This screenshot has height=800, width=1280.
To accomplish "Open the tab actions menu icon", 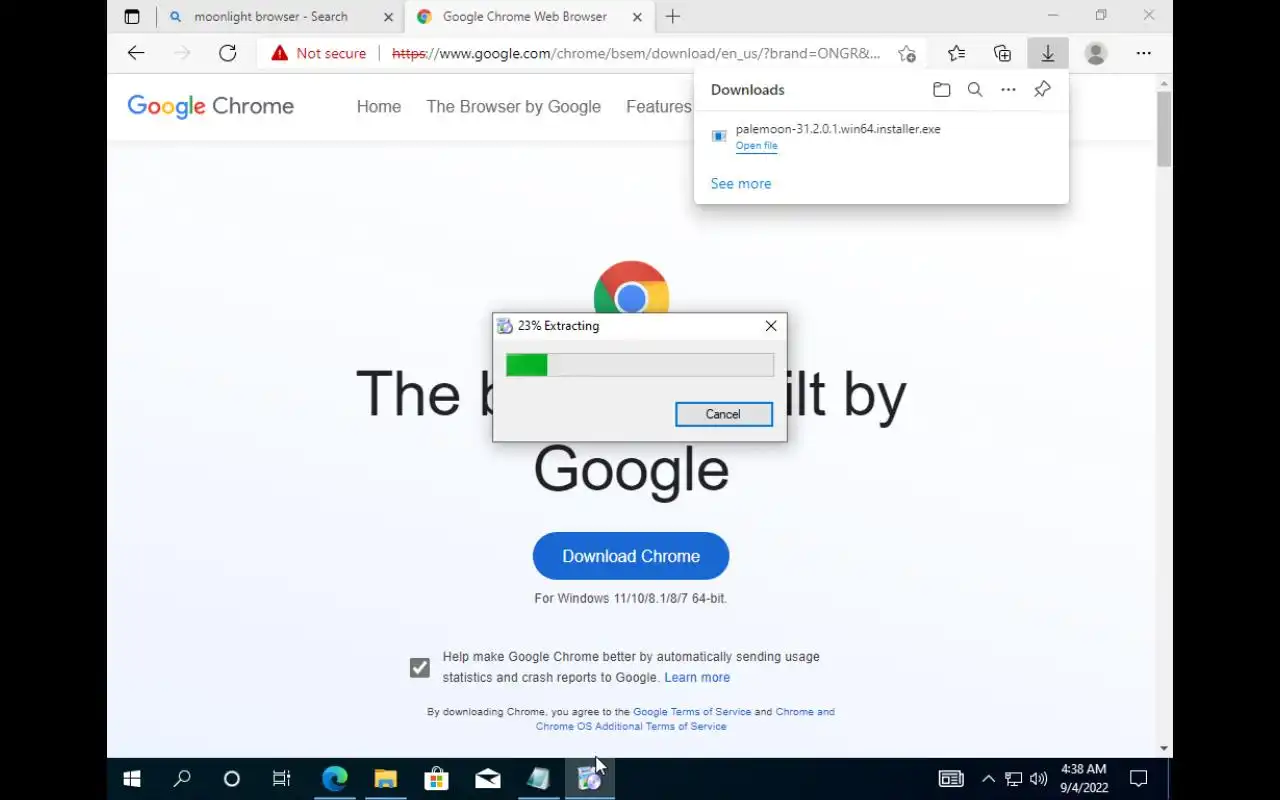I will [x=132, y=16].
